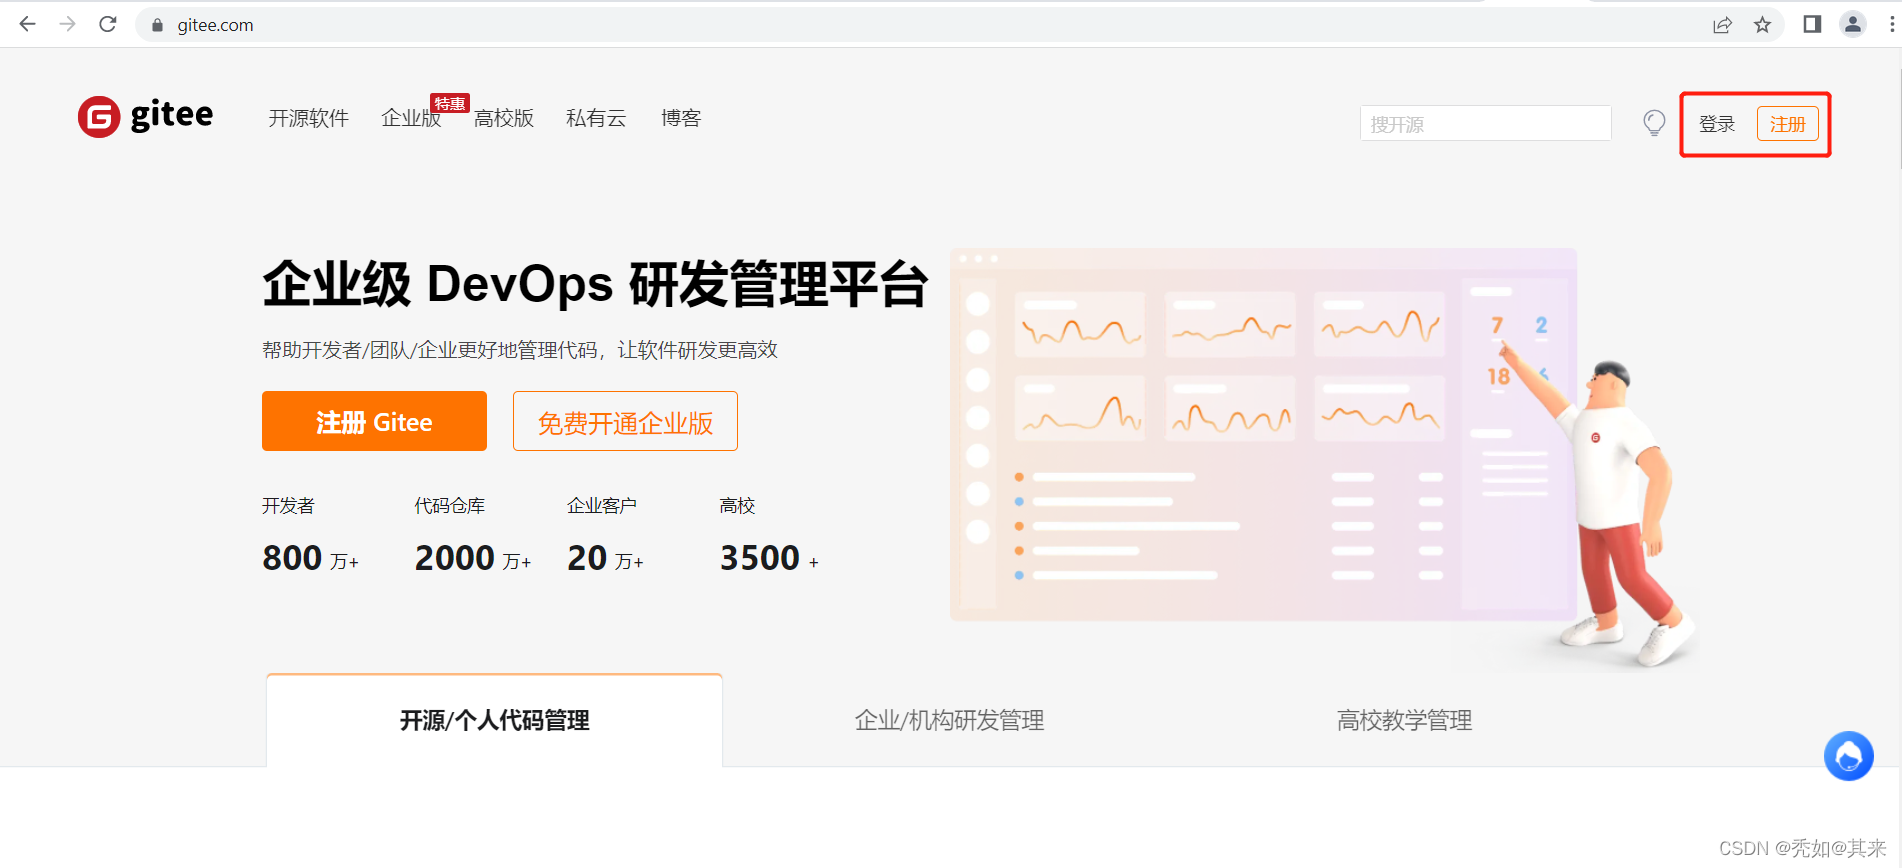The width and height of the screenshot is (1902, 868).
Task: Click the 开发者 800 万+ stat
Action: tap(310, 535)
